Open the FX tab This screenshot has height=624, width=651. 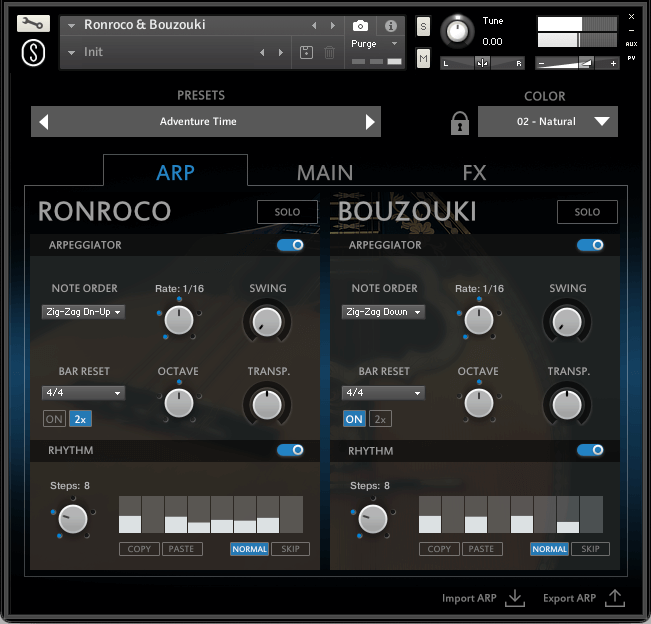(474, 172)
